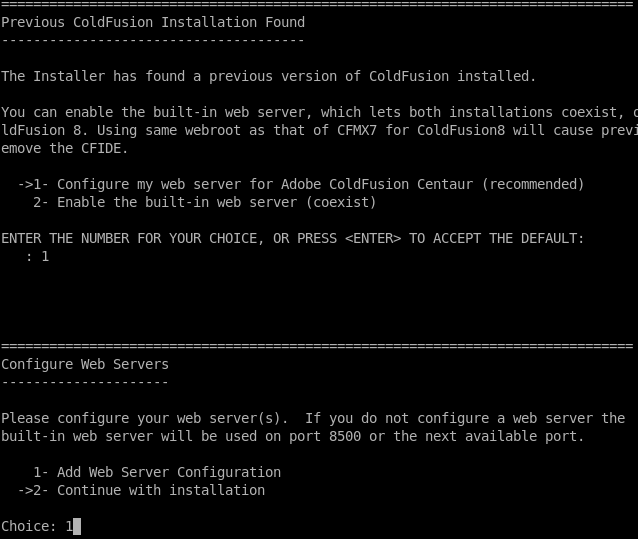
Task: Click the line 'emove the CFIDE.'
Action: [x=65, y=148]
